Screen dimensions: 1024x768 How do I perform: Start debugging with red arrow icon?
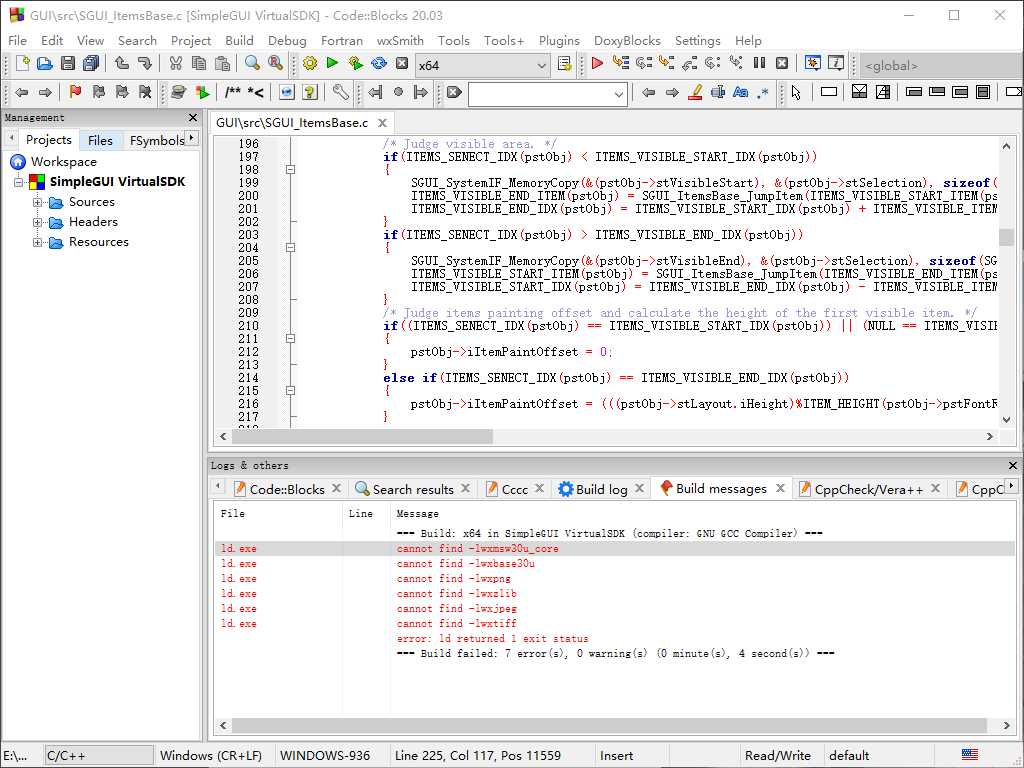tap(597, 63)
